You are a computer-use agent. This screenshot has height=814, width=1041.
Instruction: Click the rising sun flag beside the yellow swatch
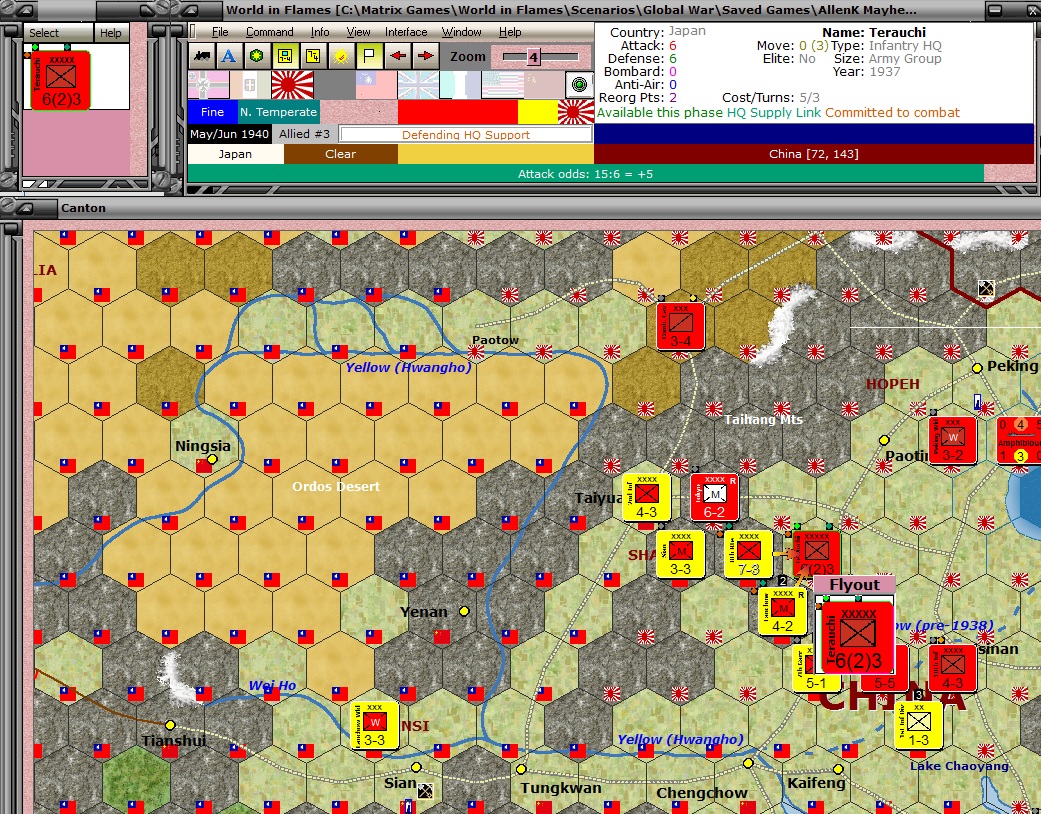576,112
